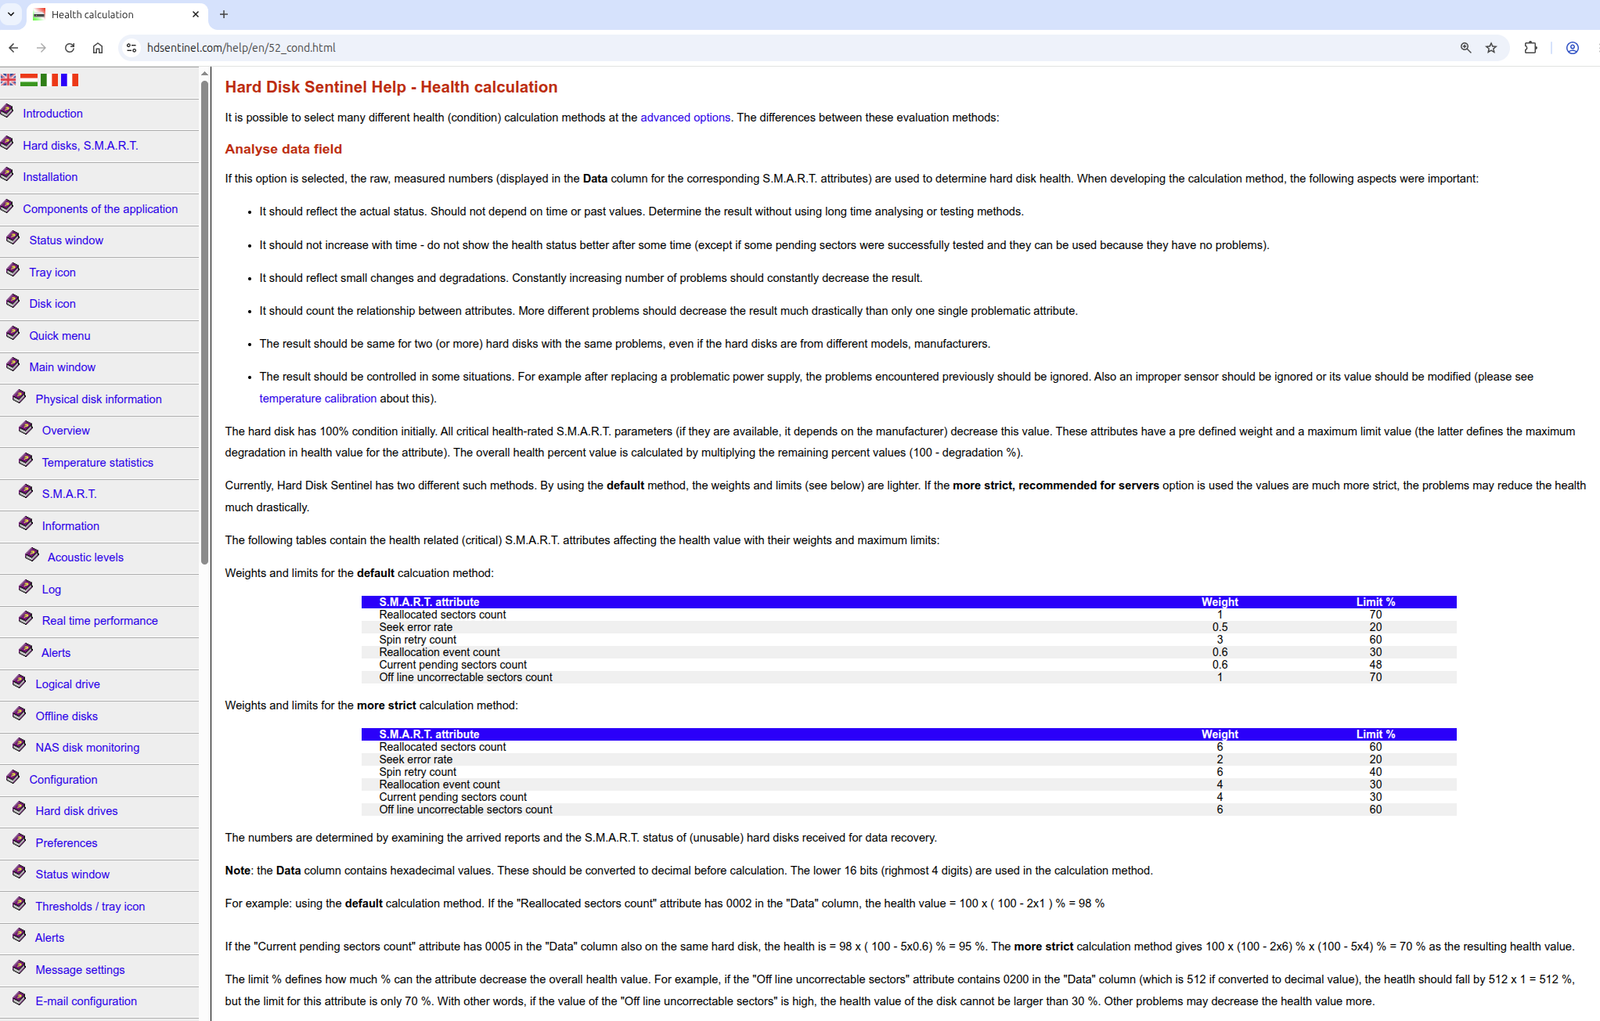
Task: Click the browser forward arrow
Action: (x=41, y=48)
